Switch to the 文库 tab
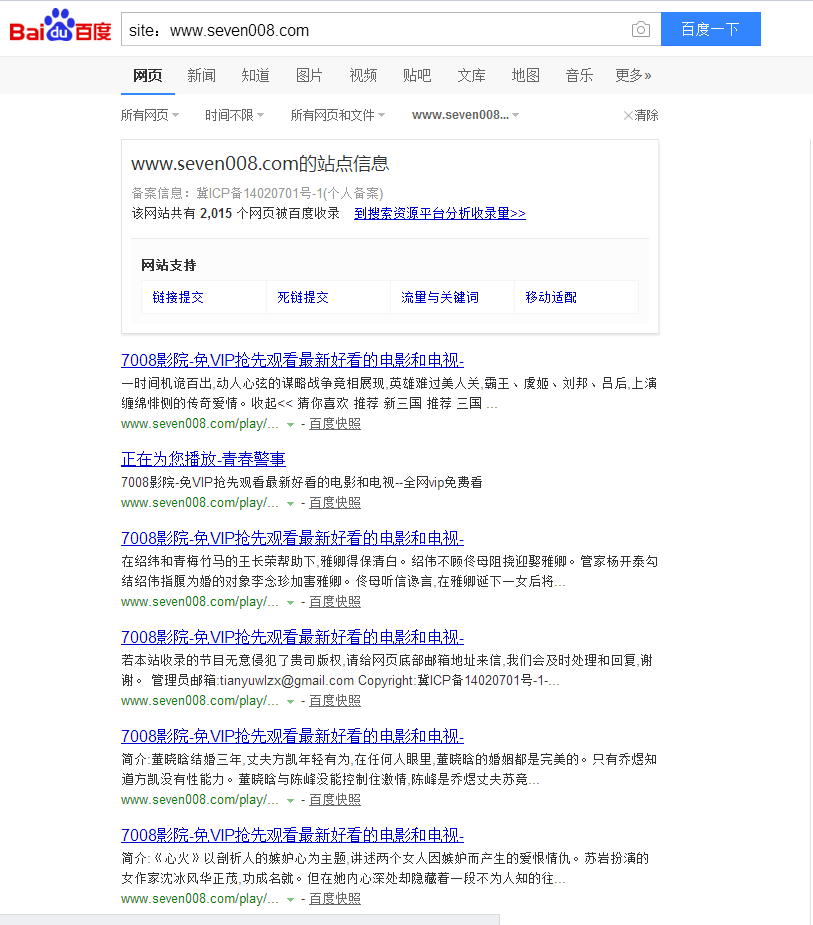The image size is (813, 925). pyautogui.click(x=471, y=76)
